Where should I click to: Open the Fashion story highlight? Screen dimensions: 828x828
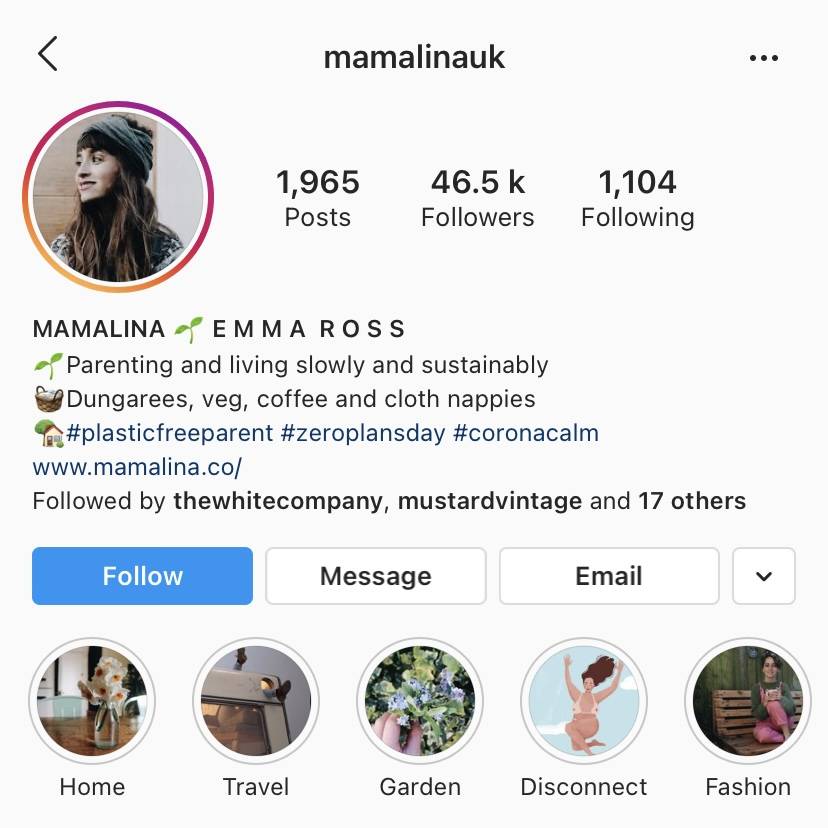click(x=748, y=701)
